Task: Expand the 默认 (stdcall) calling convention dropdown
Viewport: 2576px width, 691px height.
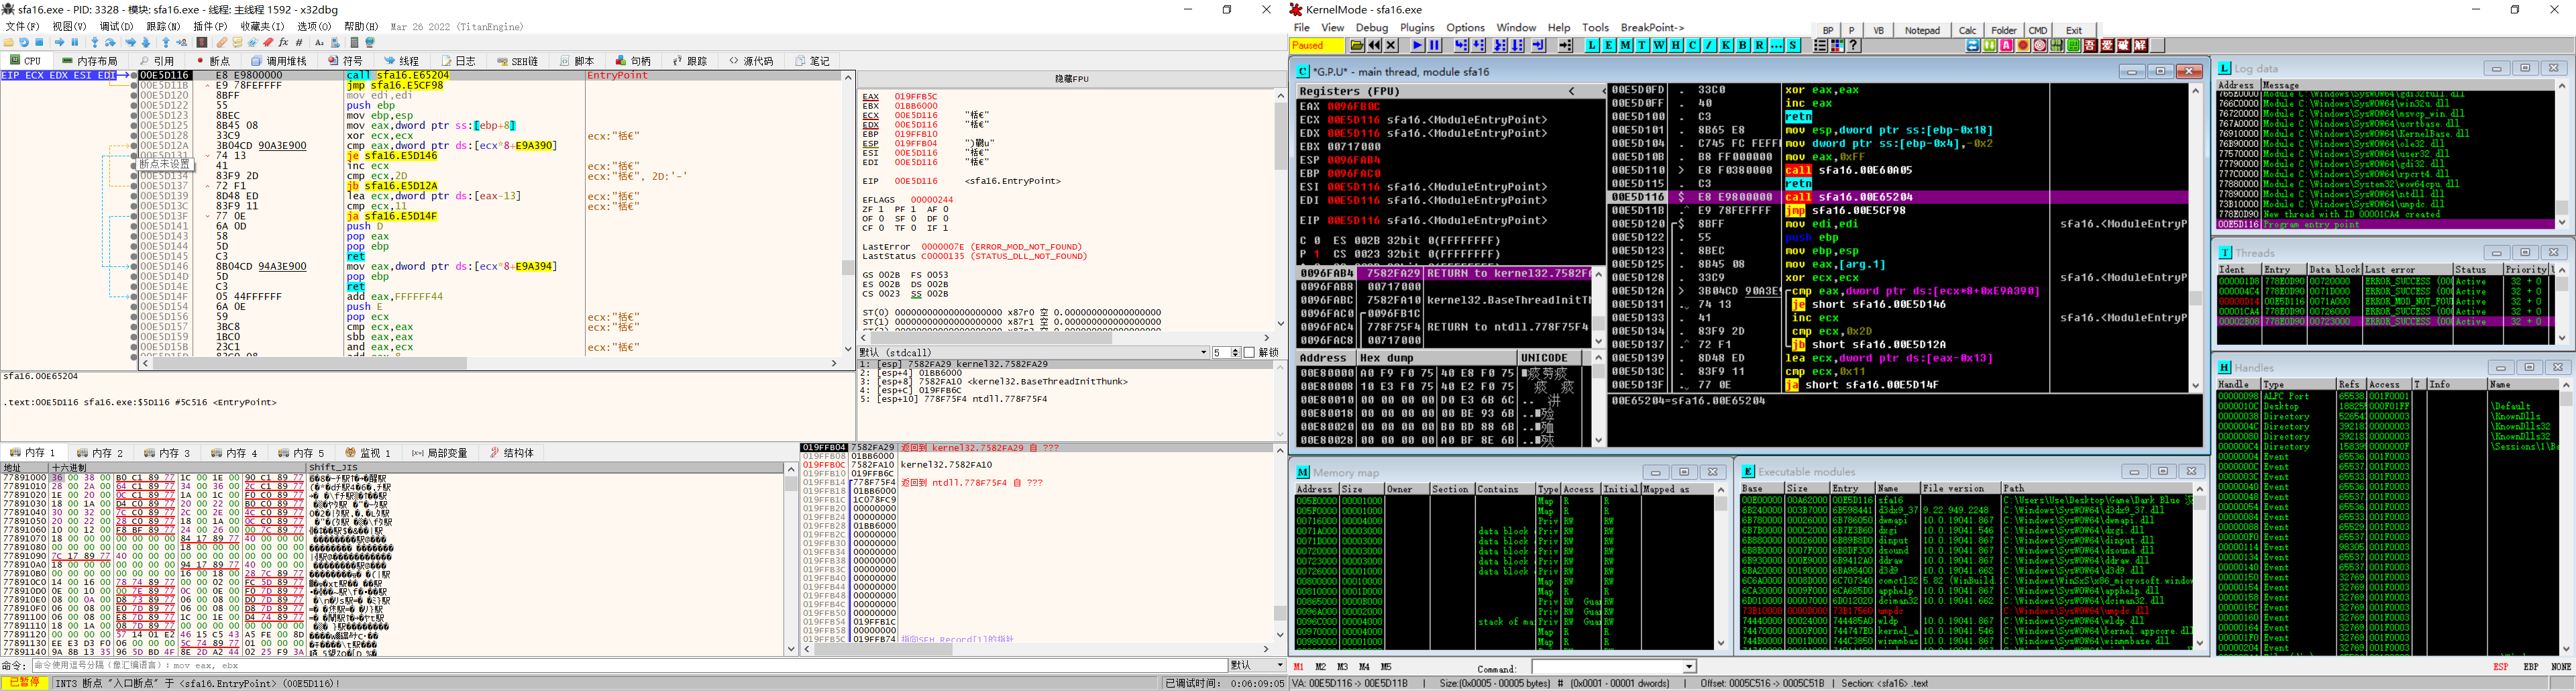Action: pos(1203,353)
